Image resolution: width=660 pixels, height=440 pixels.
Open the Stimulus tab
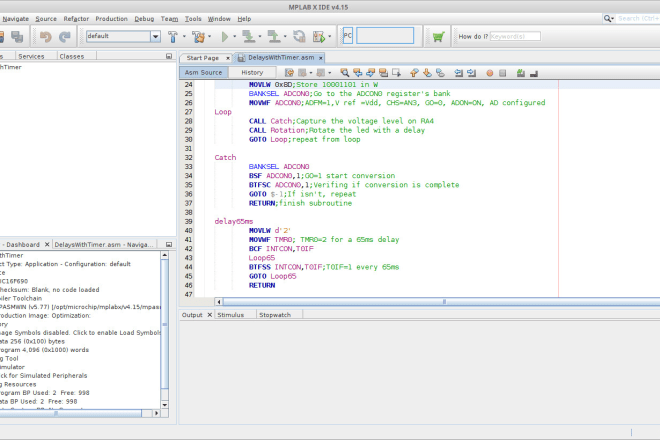point(231,315)
